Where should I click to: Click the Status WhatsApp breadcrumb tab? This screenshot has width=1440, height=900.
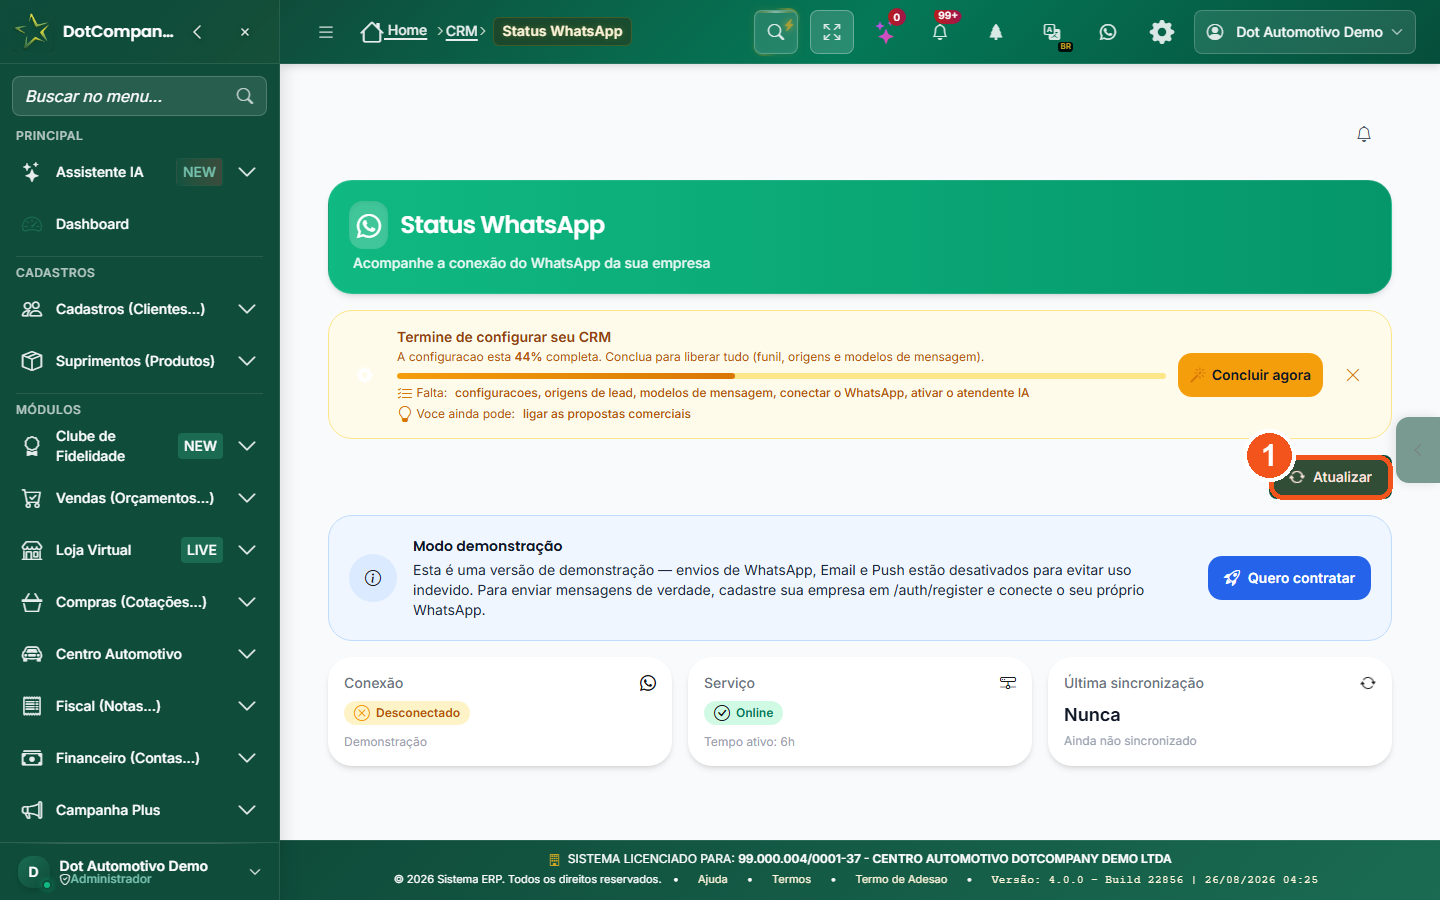pyautogui.click(x=562, y=31)
